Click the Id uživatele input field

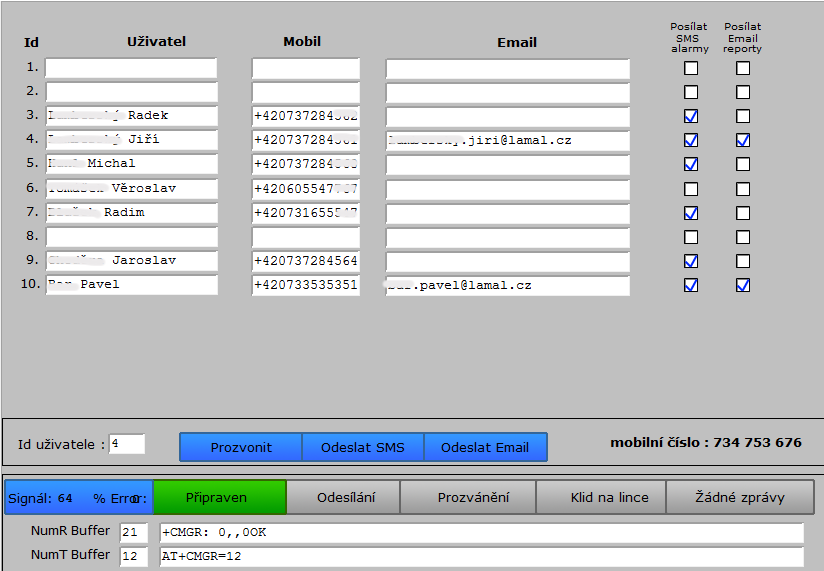click(x=126, y=444)
